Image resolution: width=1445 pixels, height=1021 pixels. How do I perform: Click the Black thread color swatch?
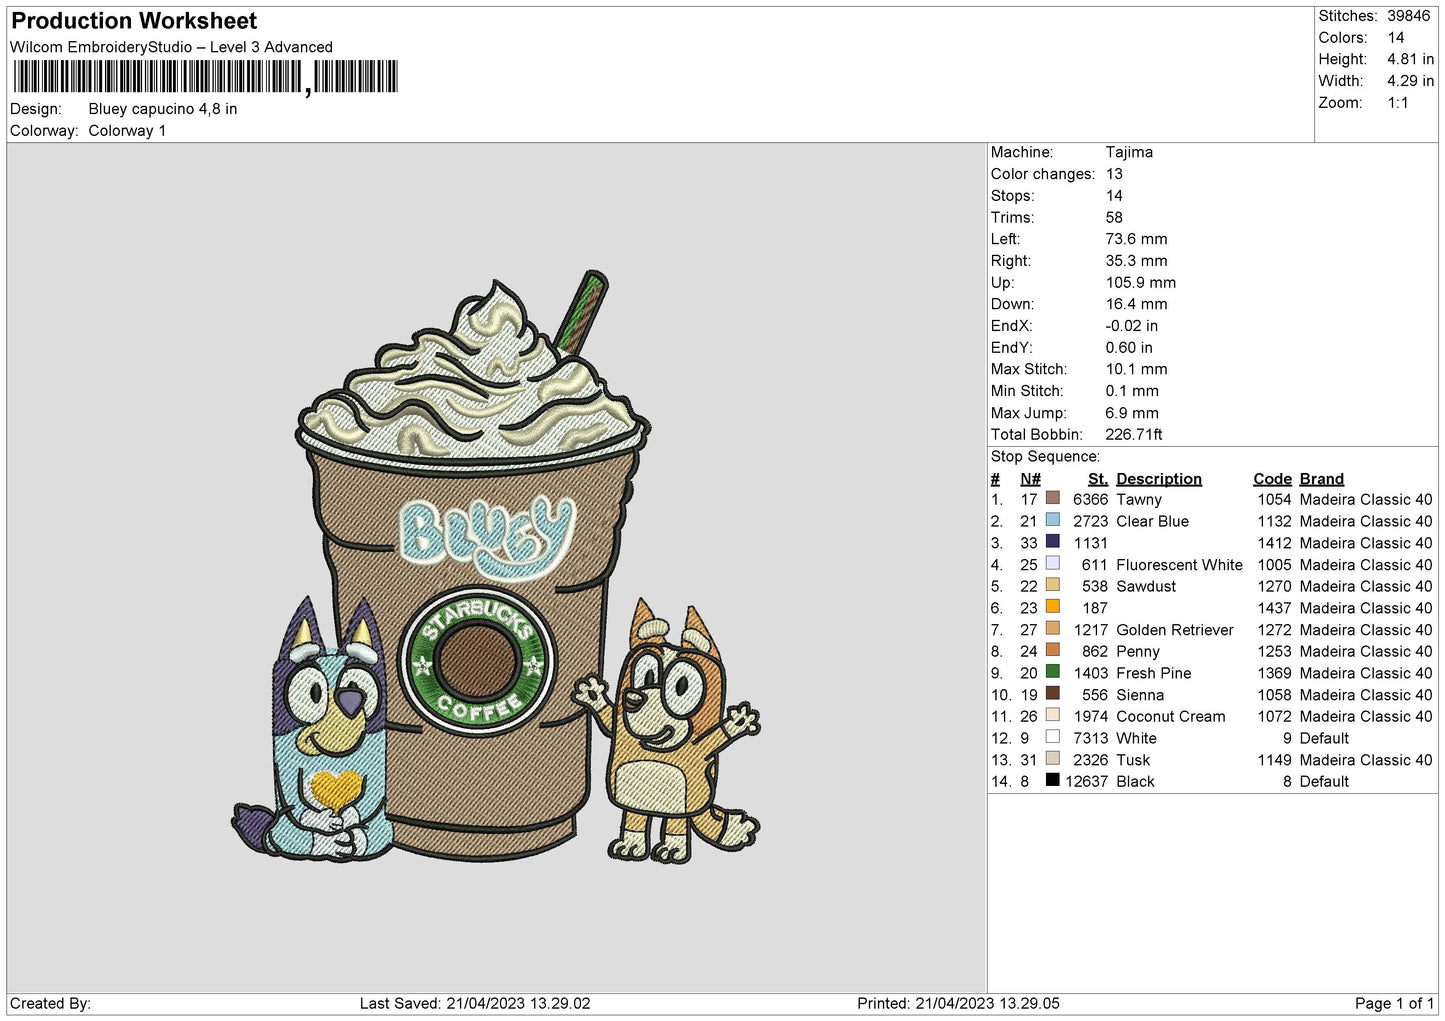[1052, 780]
